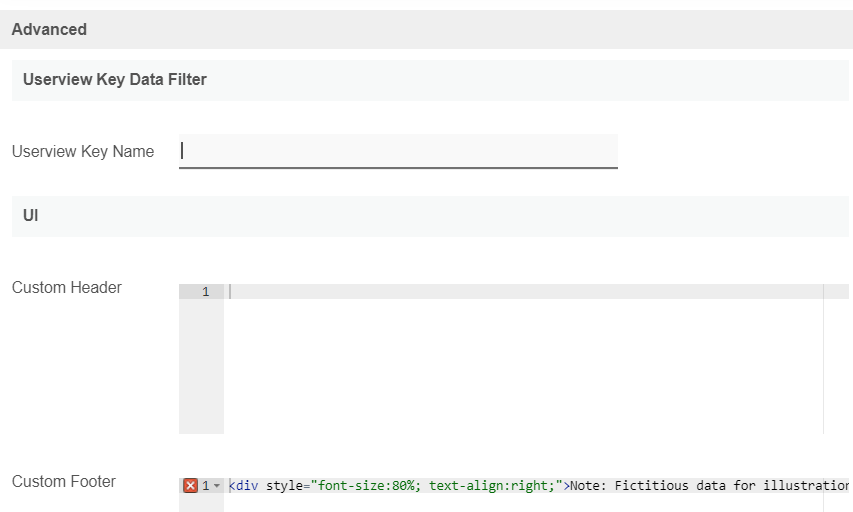Click the UI section heading

31,216
